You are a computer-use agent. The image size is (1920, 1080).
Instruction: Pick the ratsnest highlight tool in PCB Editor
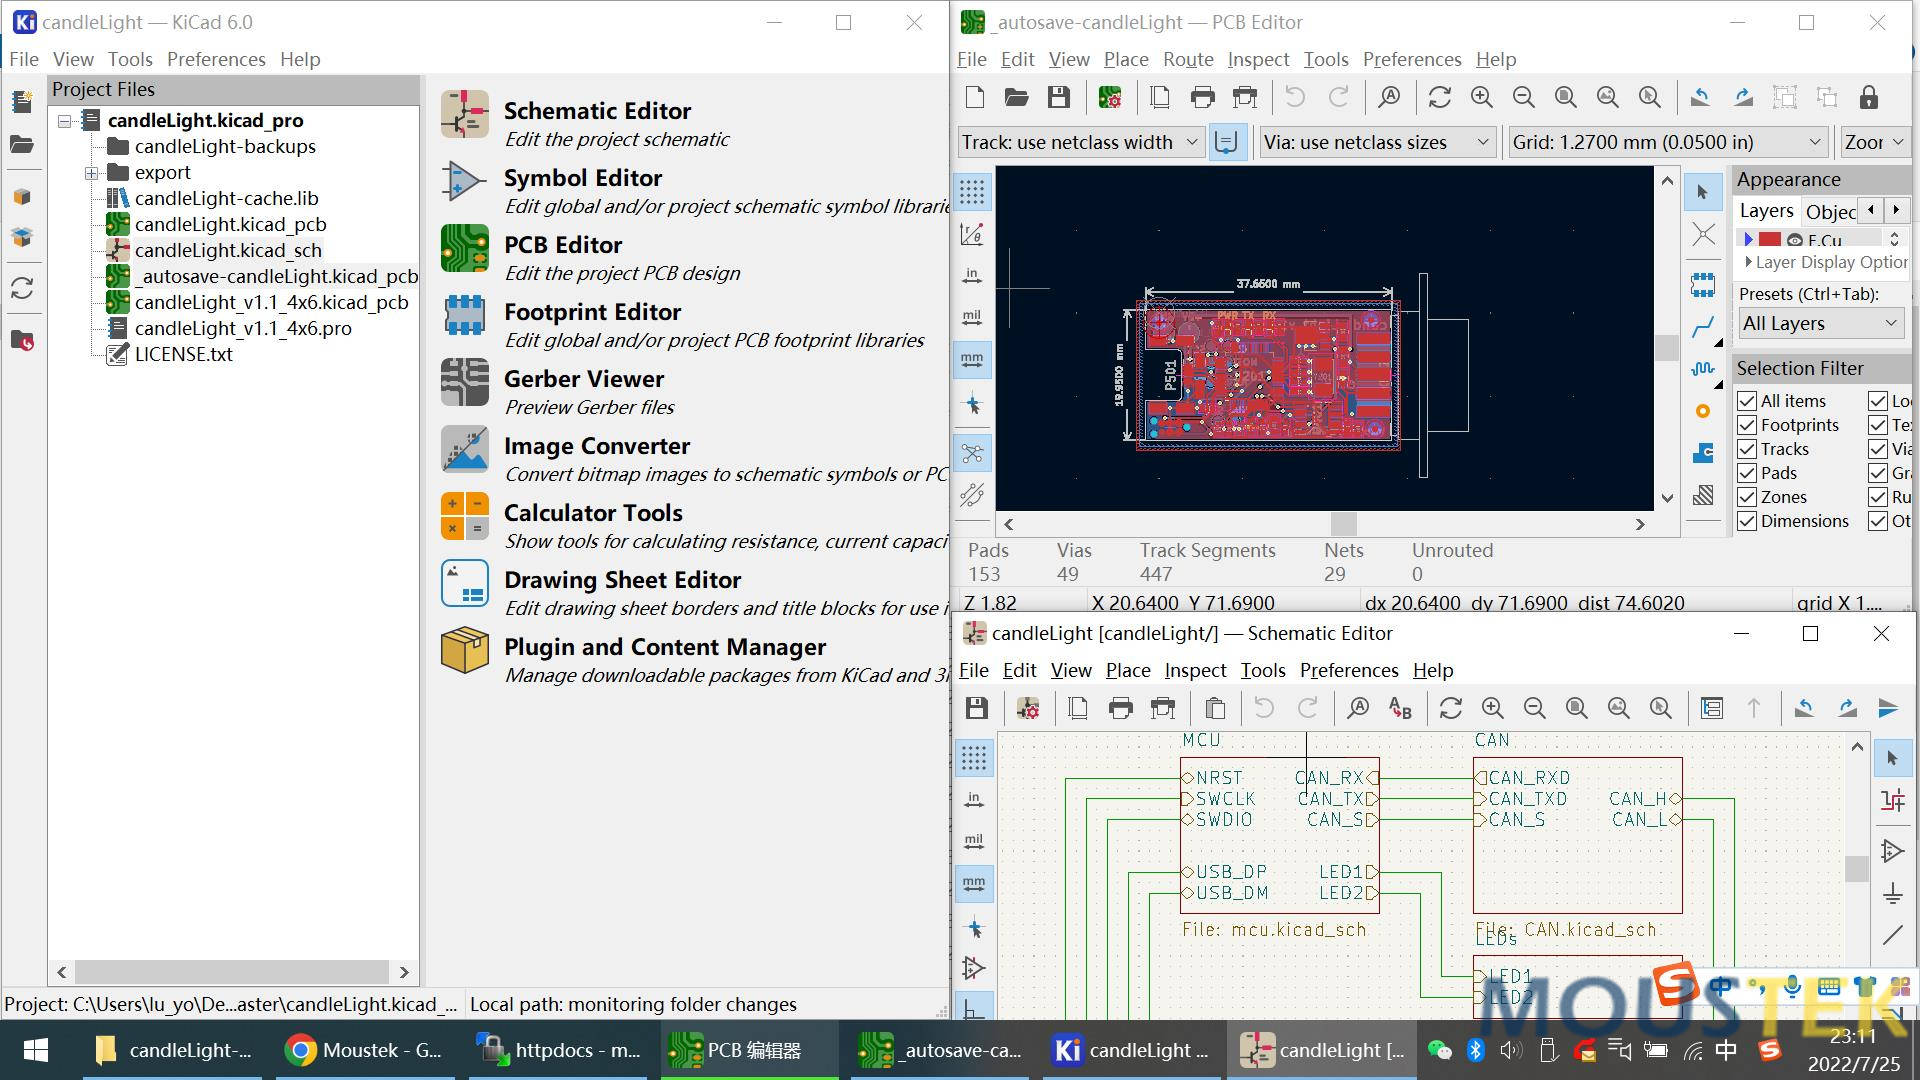pyautogui.click(x=1703, y=235)
